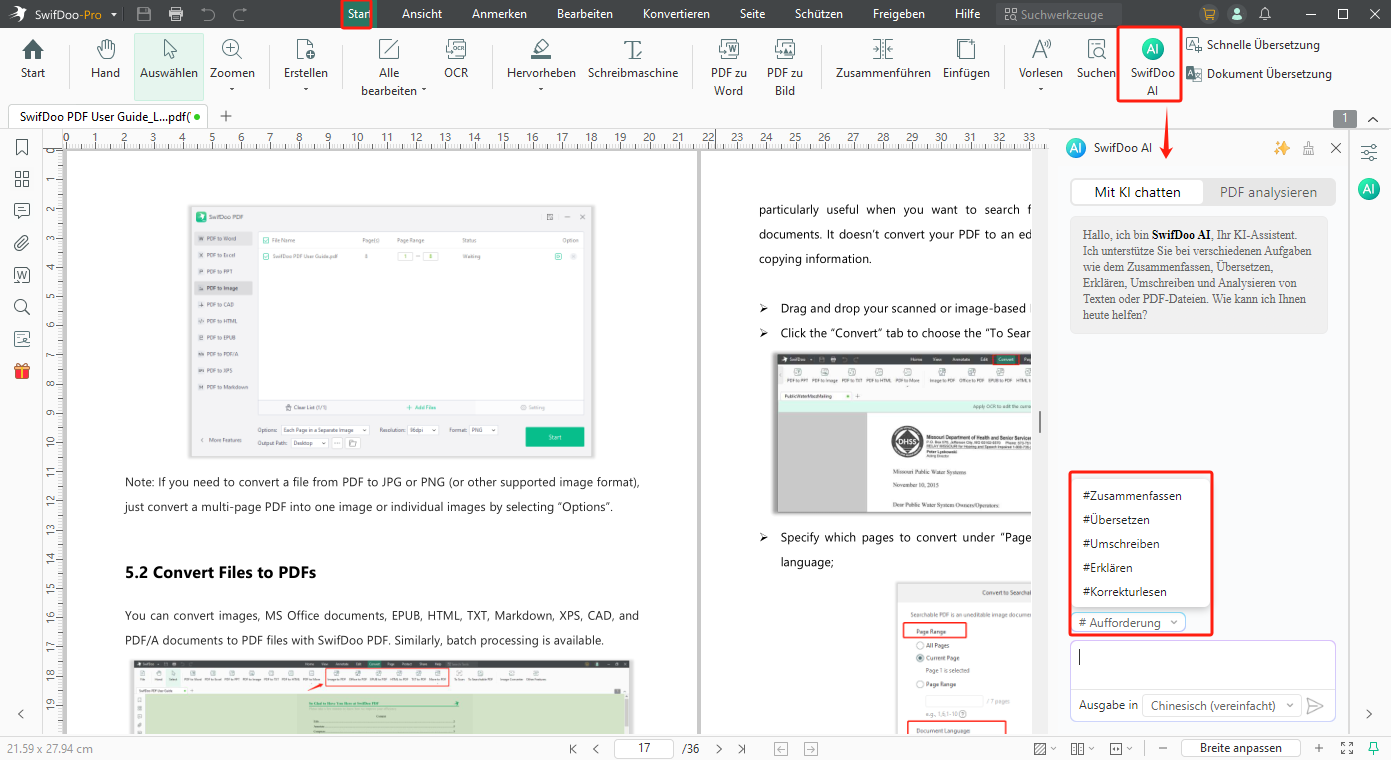
Task: Expand the Zoomen dropdown
Action: [x=231, y=90]
